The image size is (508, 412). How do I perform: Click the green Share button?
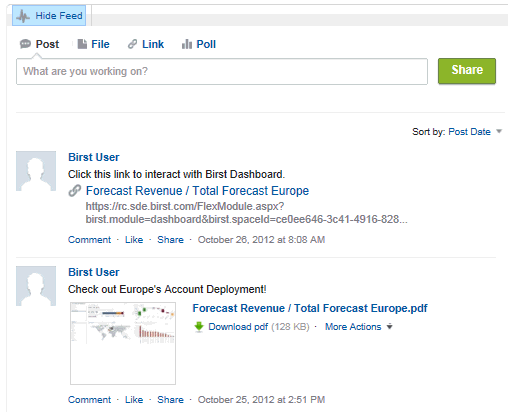coord(467,70)
